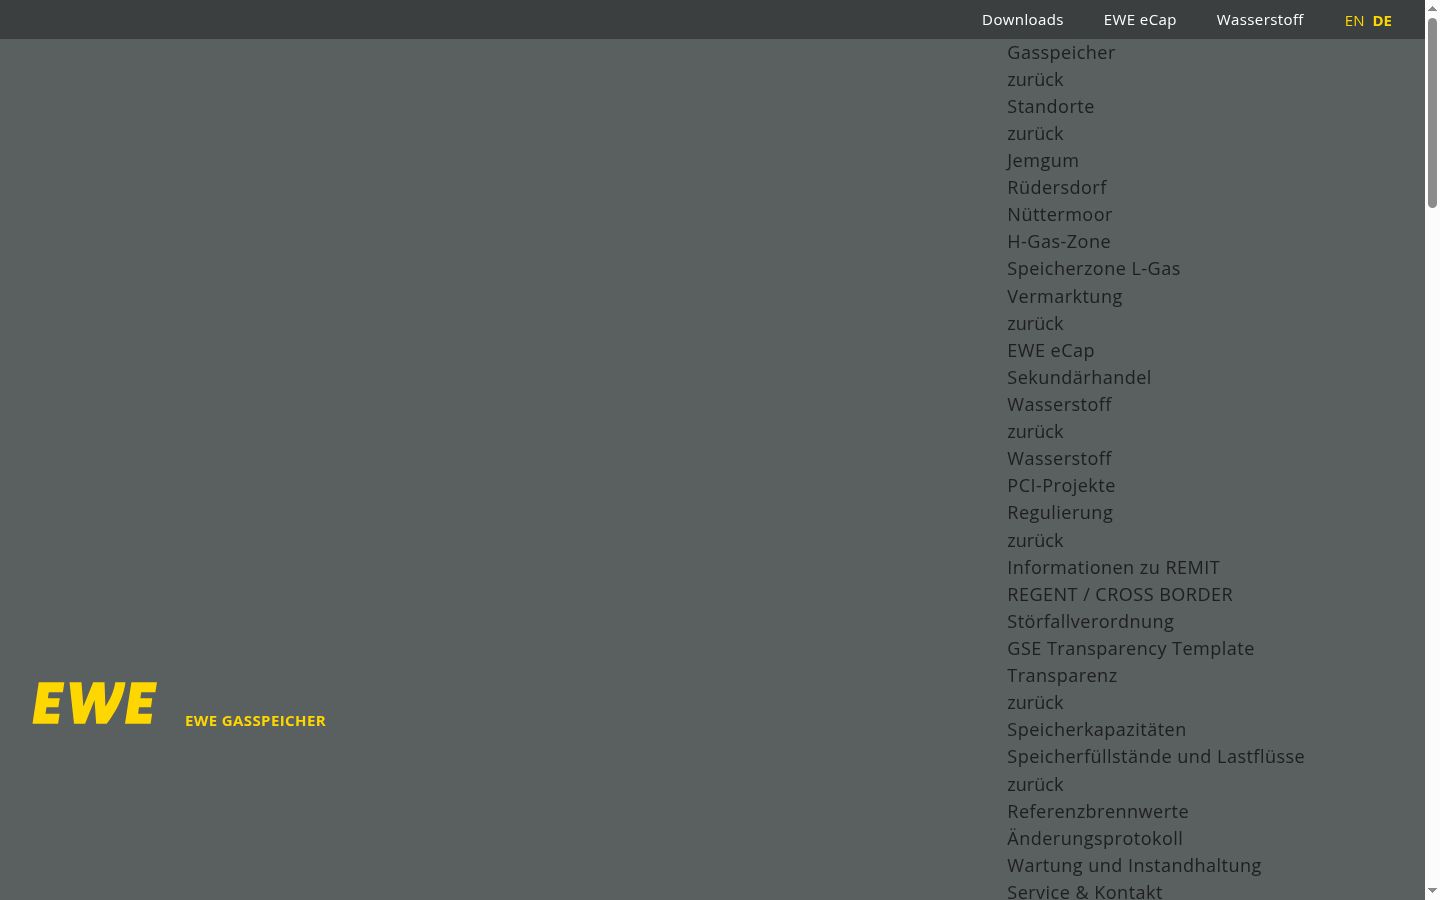Open the Vermarktung section
The width and height of the screenshot is (1440, 900).
click(x=1064, y=297)
